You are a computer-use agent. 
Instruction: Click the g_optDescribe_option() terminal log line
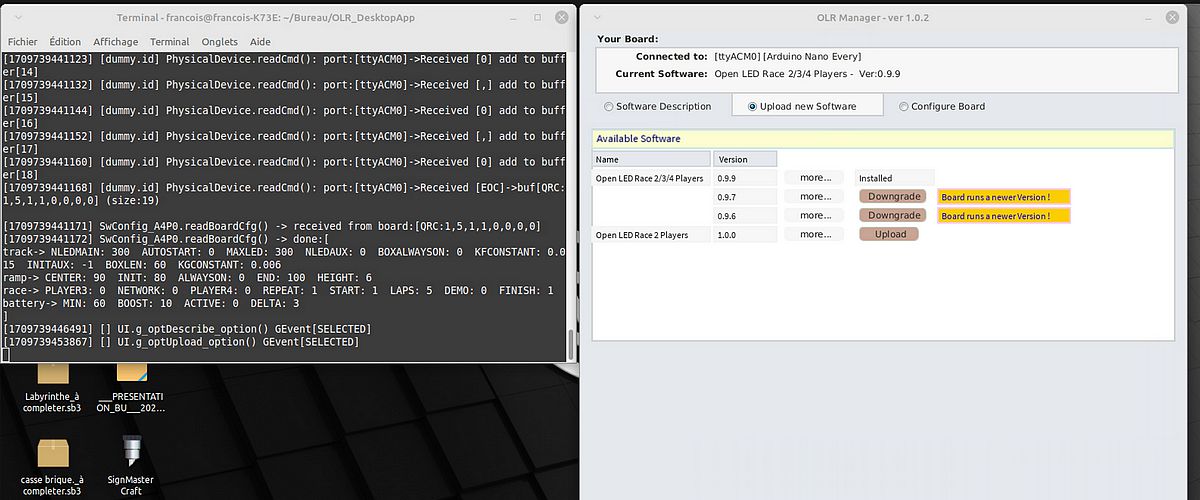pos(188,329)
